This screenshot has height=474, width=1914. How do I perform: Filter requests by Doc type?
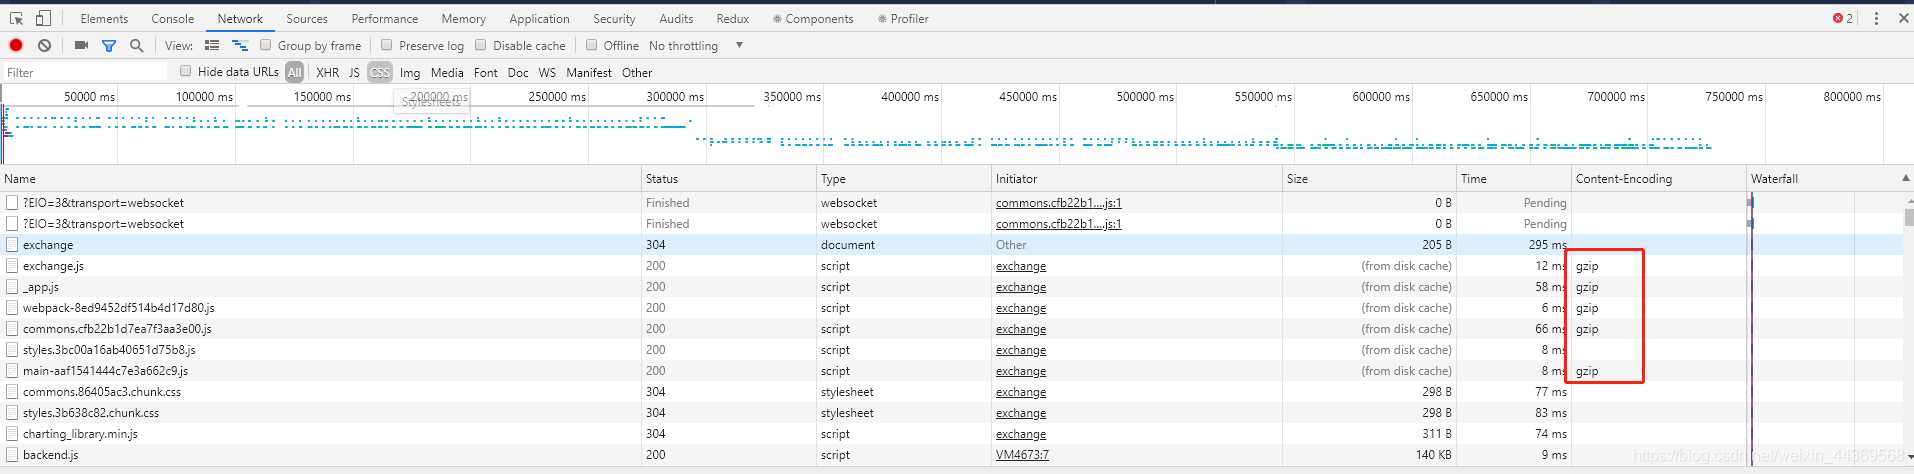[518, 72]
